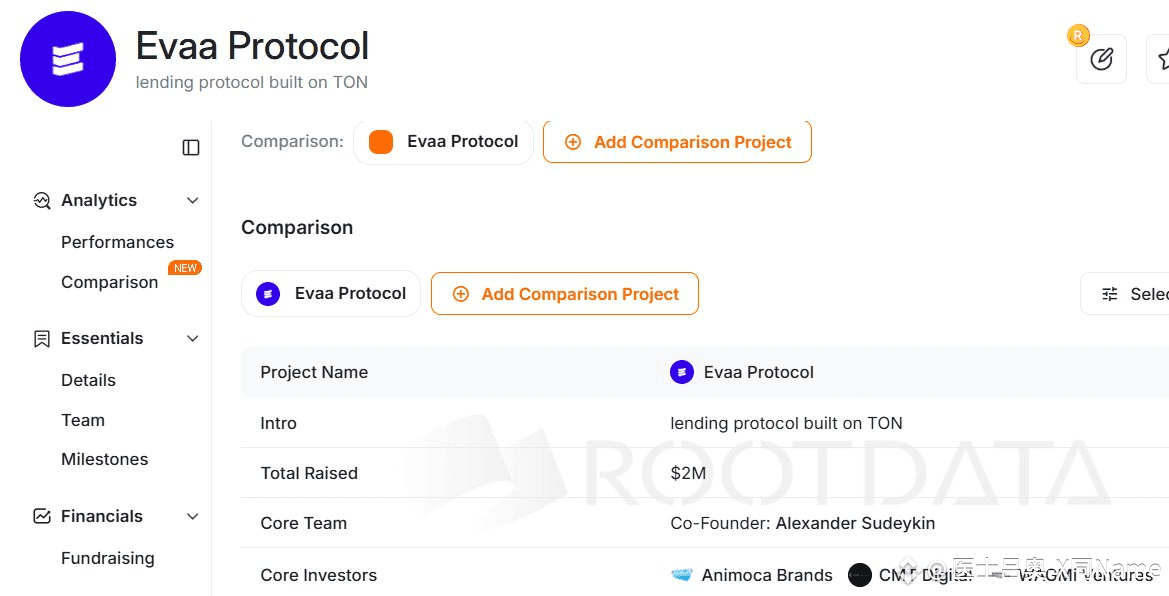Click the Analytics chart icon
Image resolution: width=1169 pixels, height=596 pixels.
click(42, 200)
